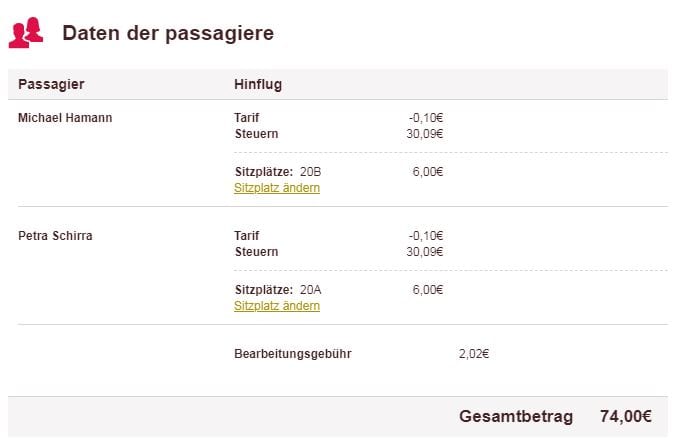Click the pink passengers icon
Viewport: 673px width, 445px height.
coord(26,33)
